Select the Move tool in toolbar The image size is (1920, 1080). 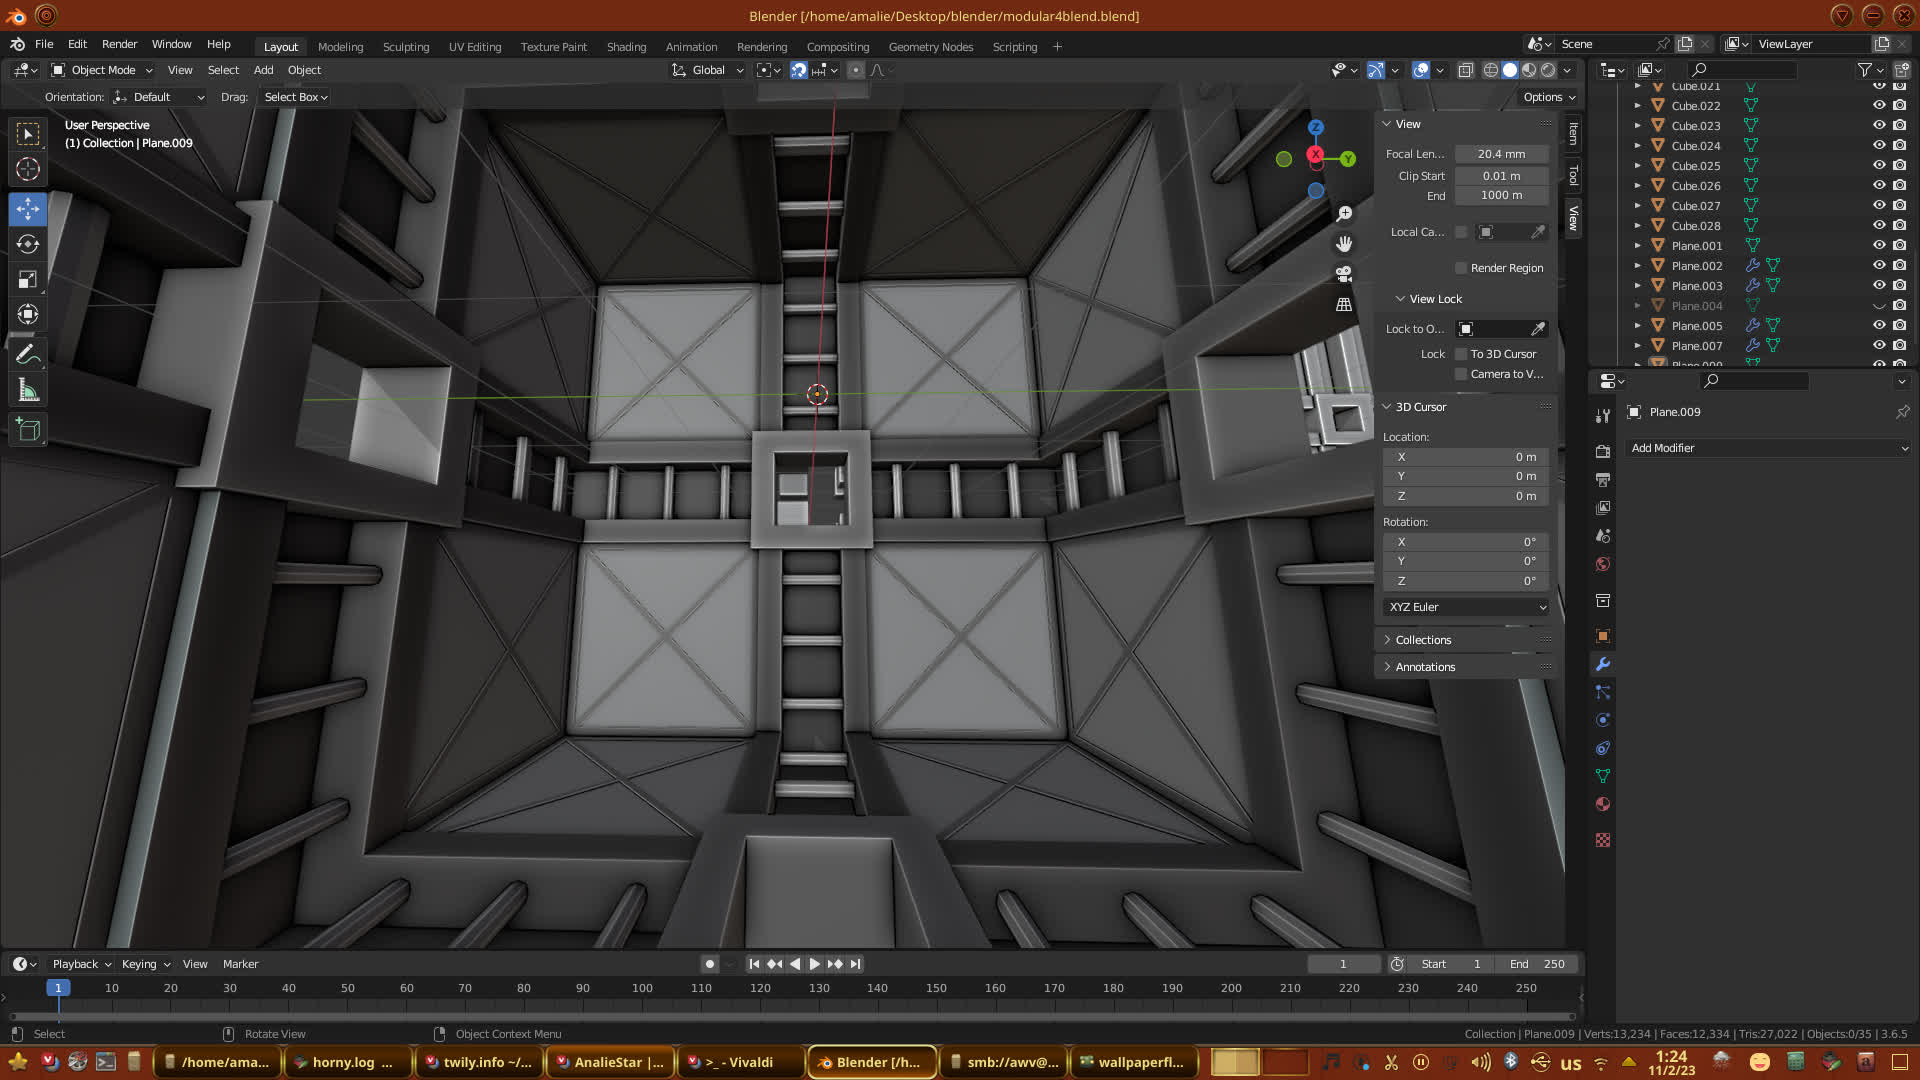pos(28,209)
